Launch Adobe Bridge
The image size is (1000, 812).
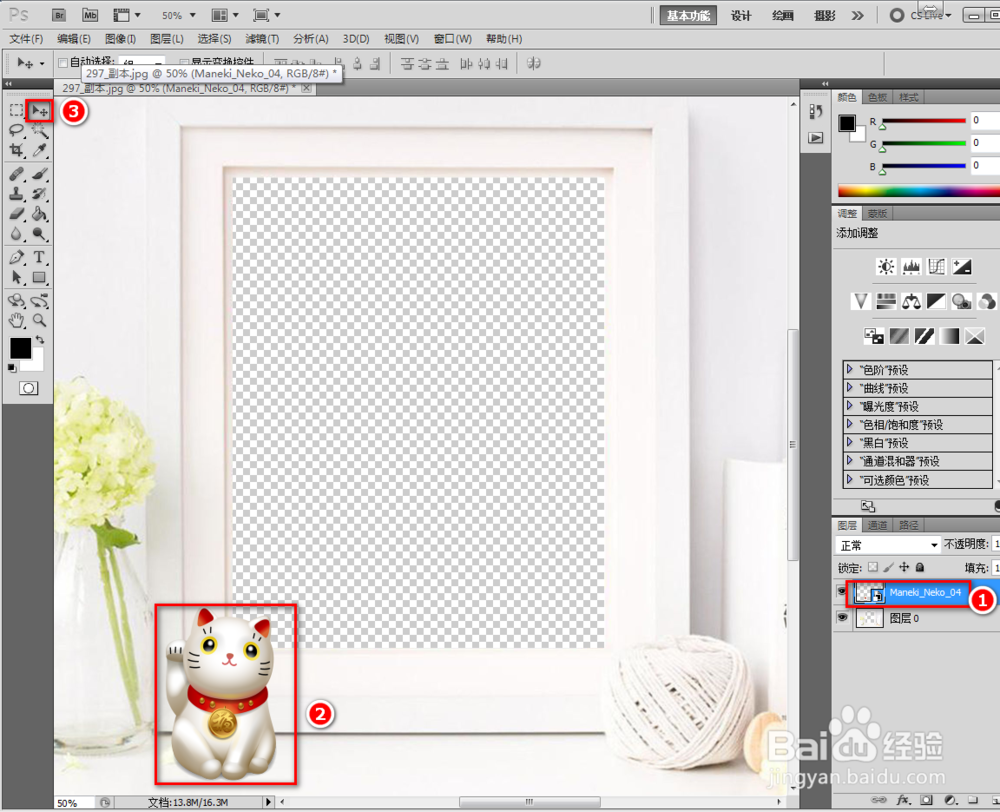(59, 15)
